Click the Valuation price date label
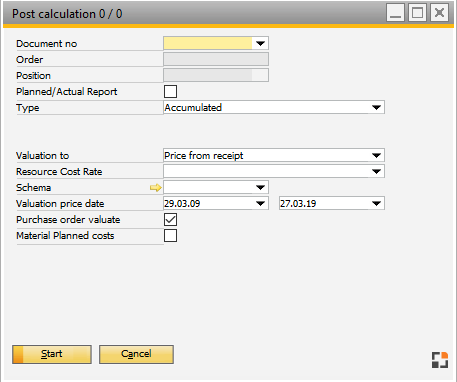The height and width of the screenshot is (382, 457). click(60, 203)
